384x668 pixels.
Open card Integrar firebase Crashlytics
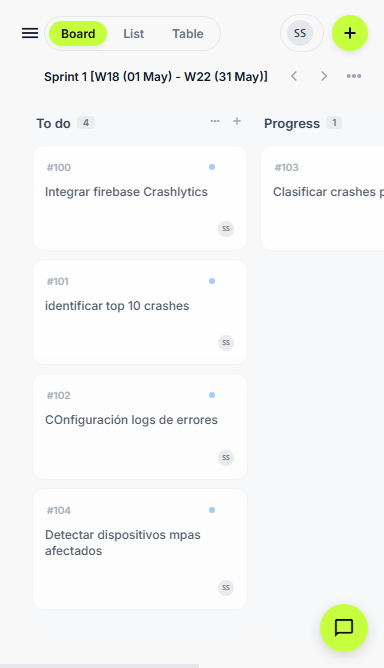[140, 198]
